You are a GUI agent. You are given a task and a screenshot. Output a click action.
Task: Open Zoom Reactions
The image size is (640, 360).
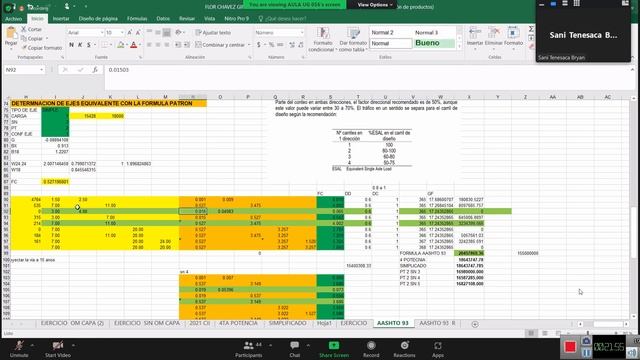pos(404,349)
